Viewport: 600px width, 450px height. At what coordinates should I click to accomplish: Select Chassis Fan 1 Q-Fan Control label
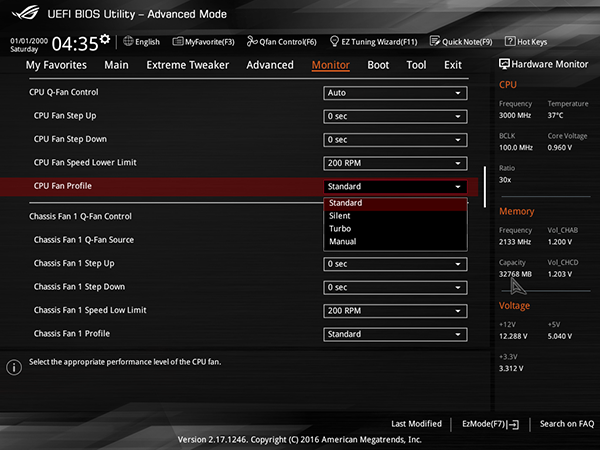click(80, 217)
